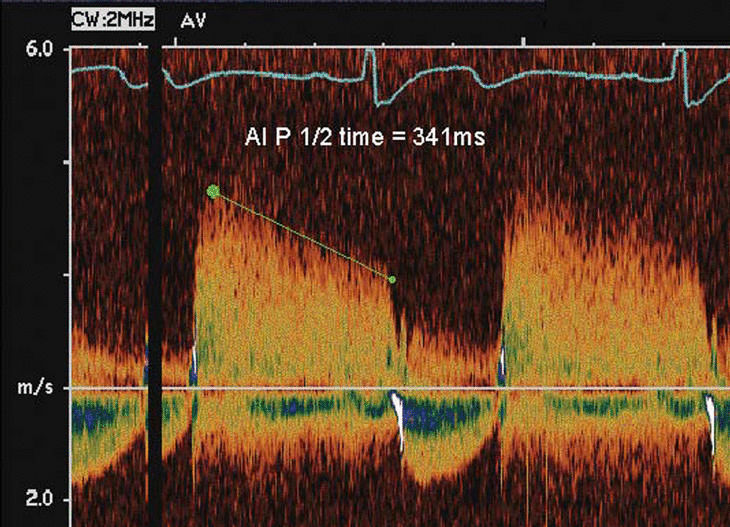The height and width of the screenshot is (527, 730).
Task: Click the rightmost QRS complex on ECG trace
Action: (x=685, y=75)
